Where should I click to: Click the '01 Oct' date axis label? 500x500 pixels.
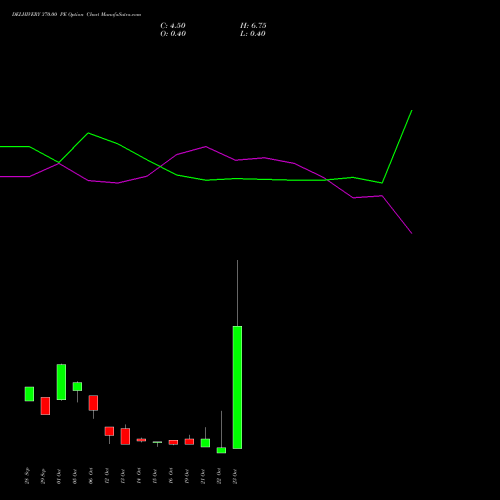coord(59,476)
